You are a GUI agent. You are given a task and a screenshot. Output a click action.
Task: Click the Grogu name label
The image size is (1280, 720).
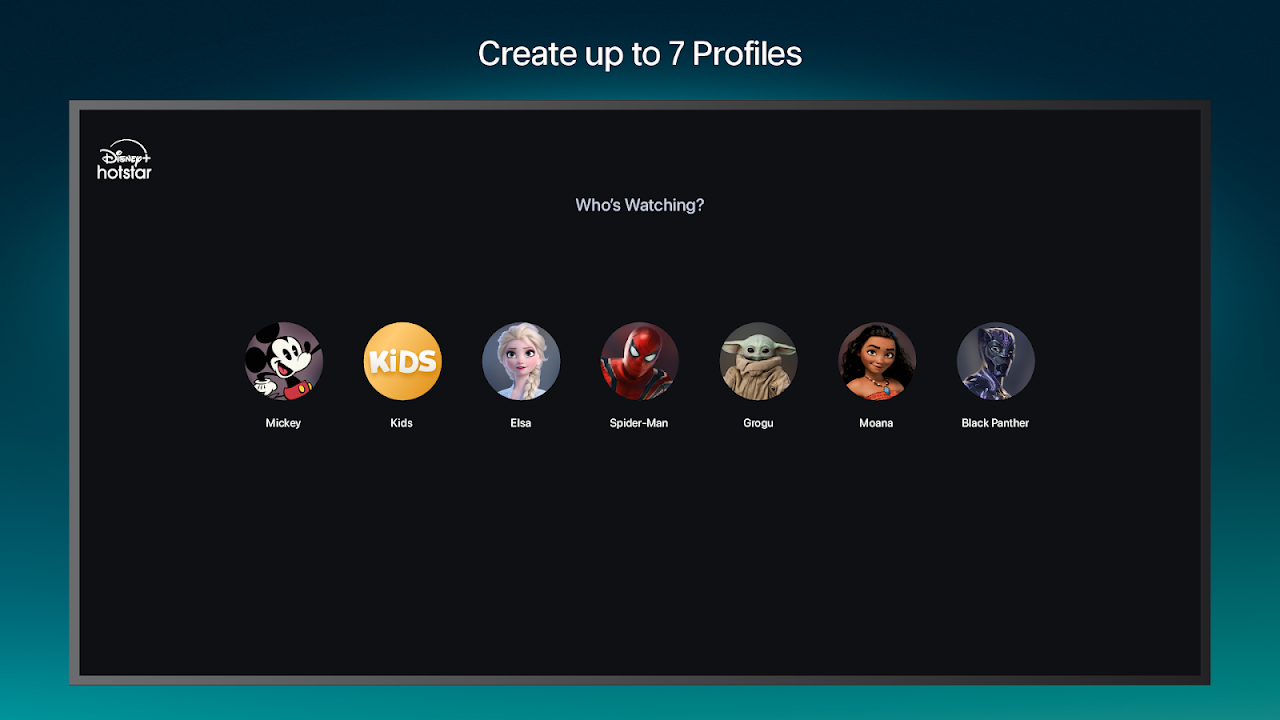point(758,423)
